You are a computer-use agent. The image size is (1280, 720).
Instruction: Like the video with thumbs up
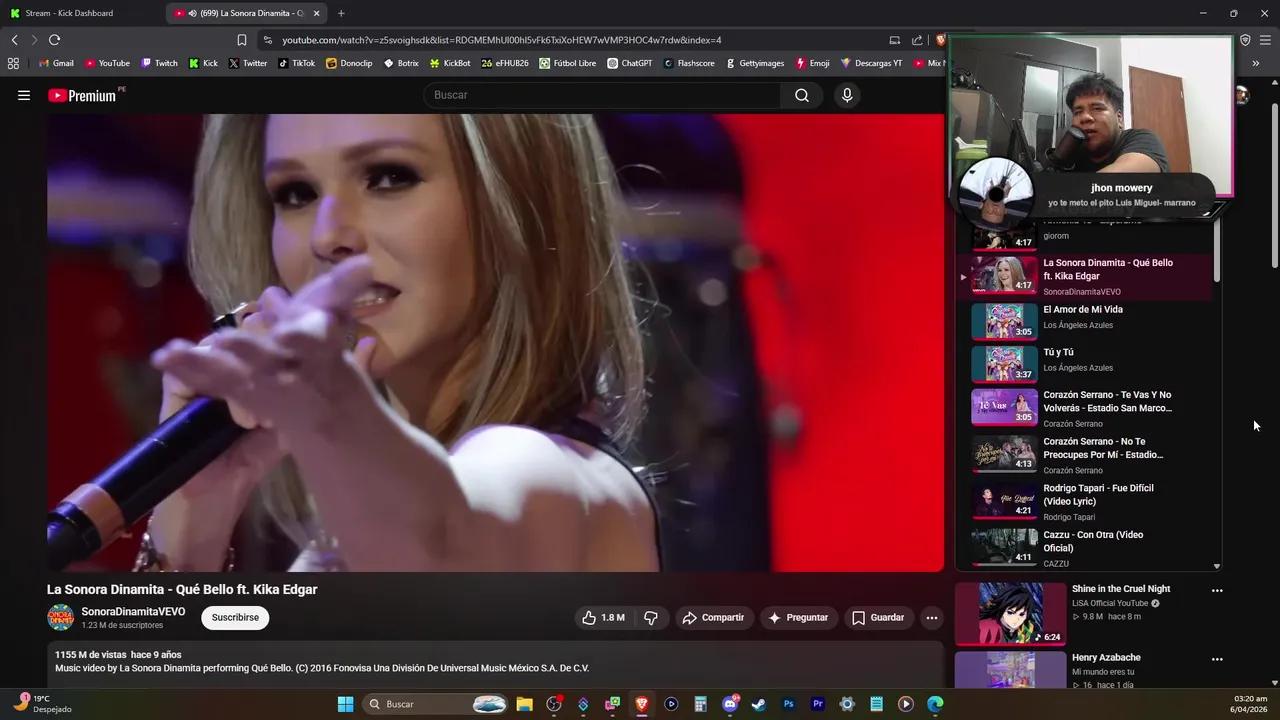pos(603,618)
